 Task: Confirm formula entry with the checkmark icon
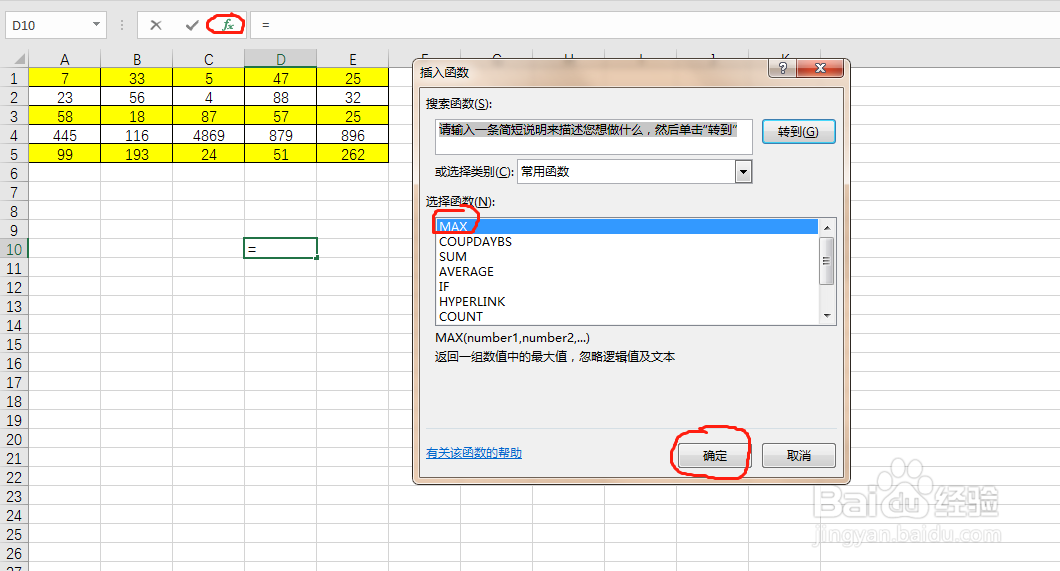point(192,25)
